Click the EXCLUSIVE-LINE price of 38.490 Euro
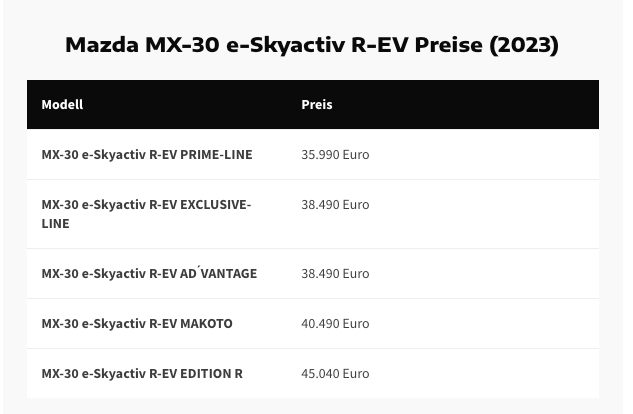The image size is (633, 414). tap(335, 205)
